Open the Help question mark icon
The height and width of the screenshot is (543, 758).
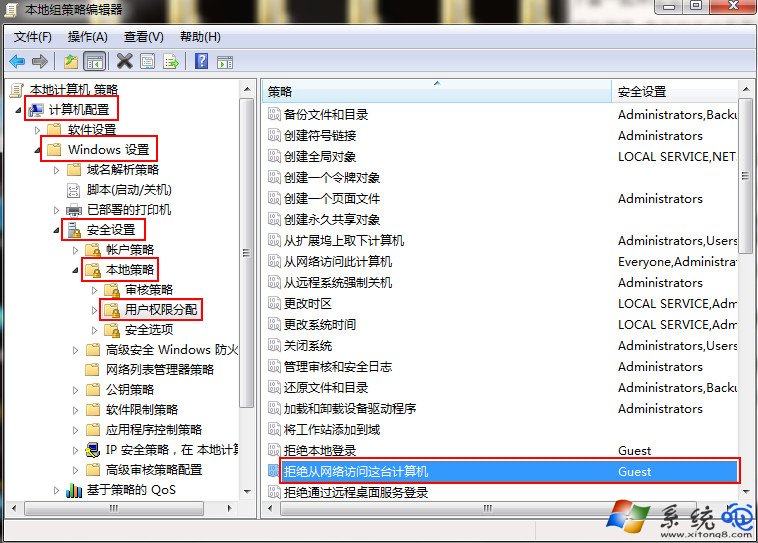tap(201, 61)
